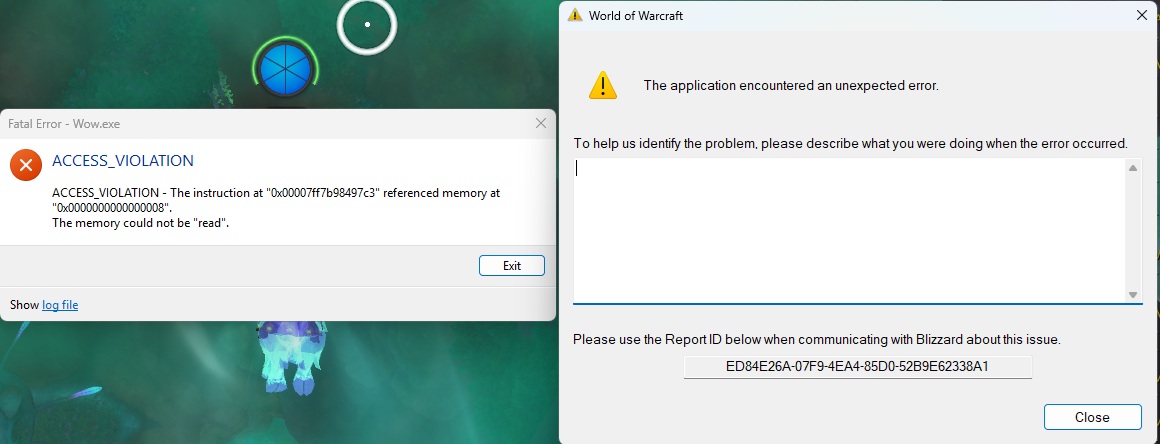Click "Please use the Report ID below" text
The height and width of the screenshot is (444, 1160).
(x=817, y=340)
